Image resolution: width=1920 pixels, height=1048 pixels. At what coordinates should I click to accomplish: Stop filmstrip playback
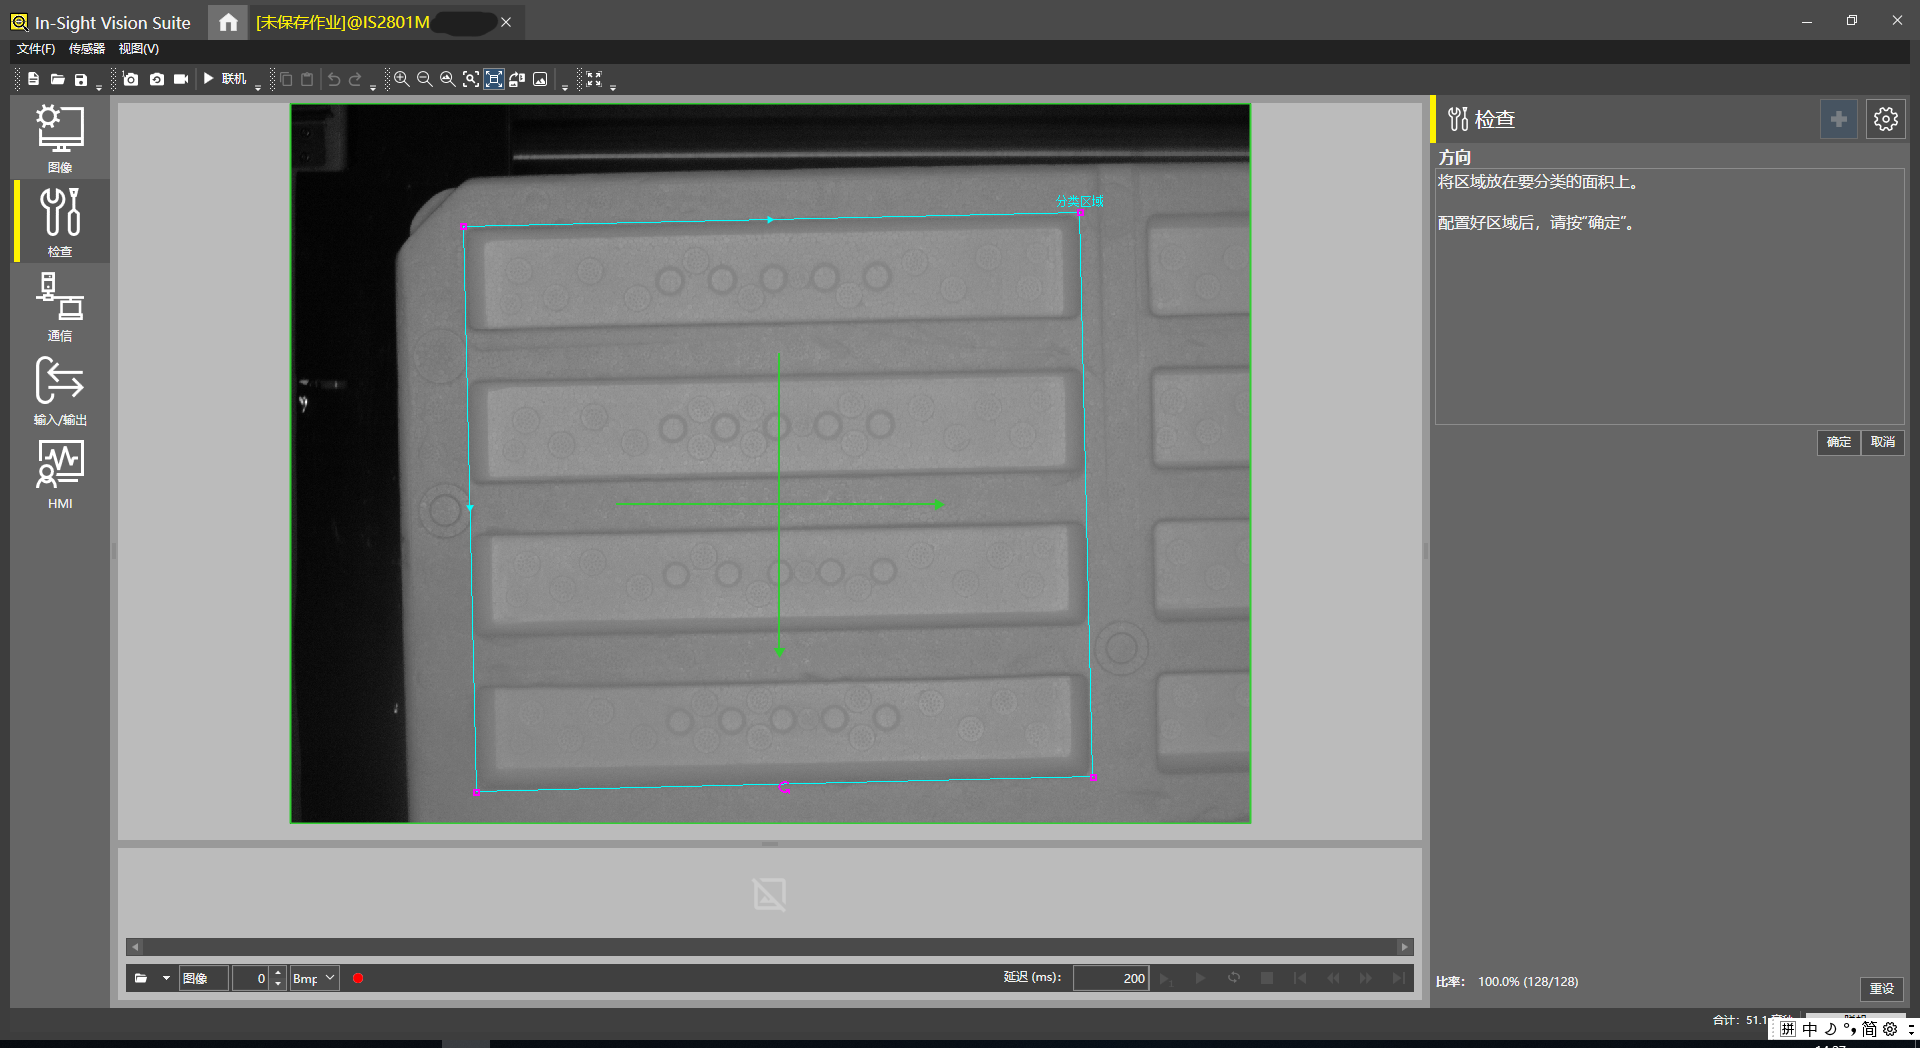1267,978
